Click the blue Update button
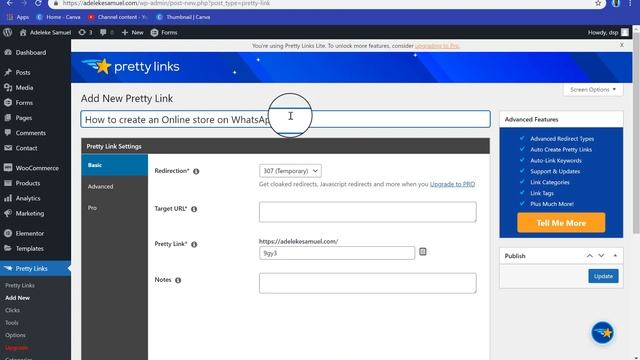Screen dimensions: 640x360 (603, 276)
